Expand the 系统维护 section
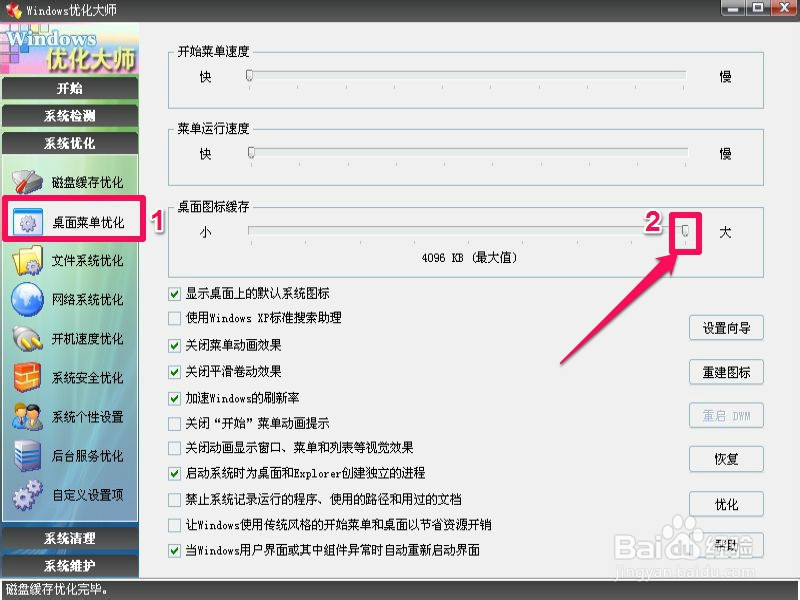800x600 pixels. click(70, 565)
